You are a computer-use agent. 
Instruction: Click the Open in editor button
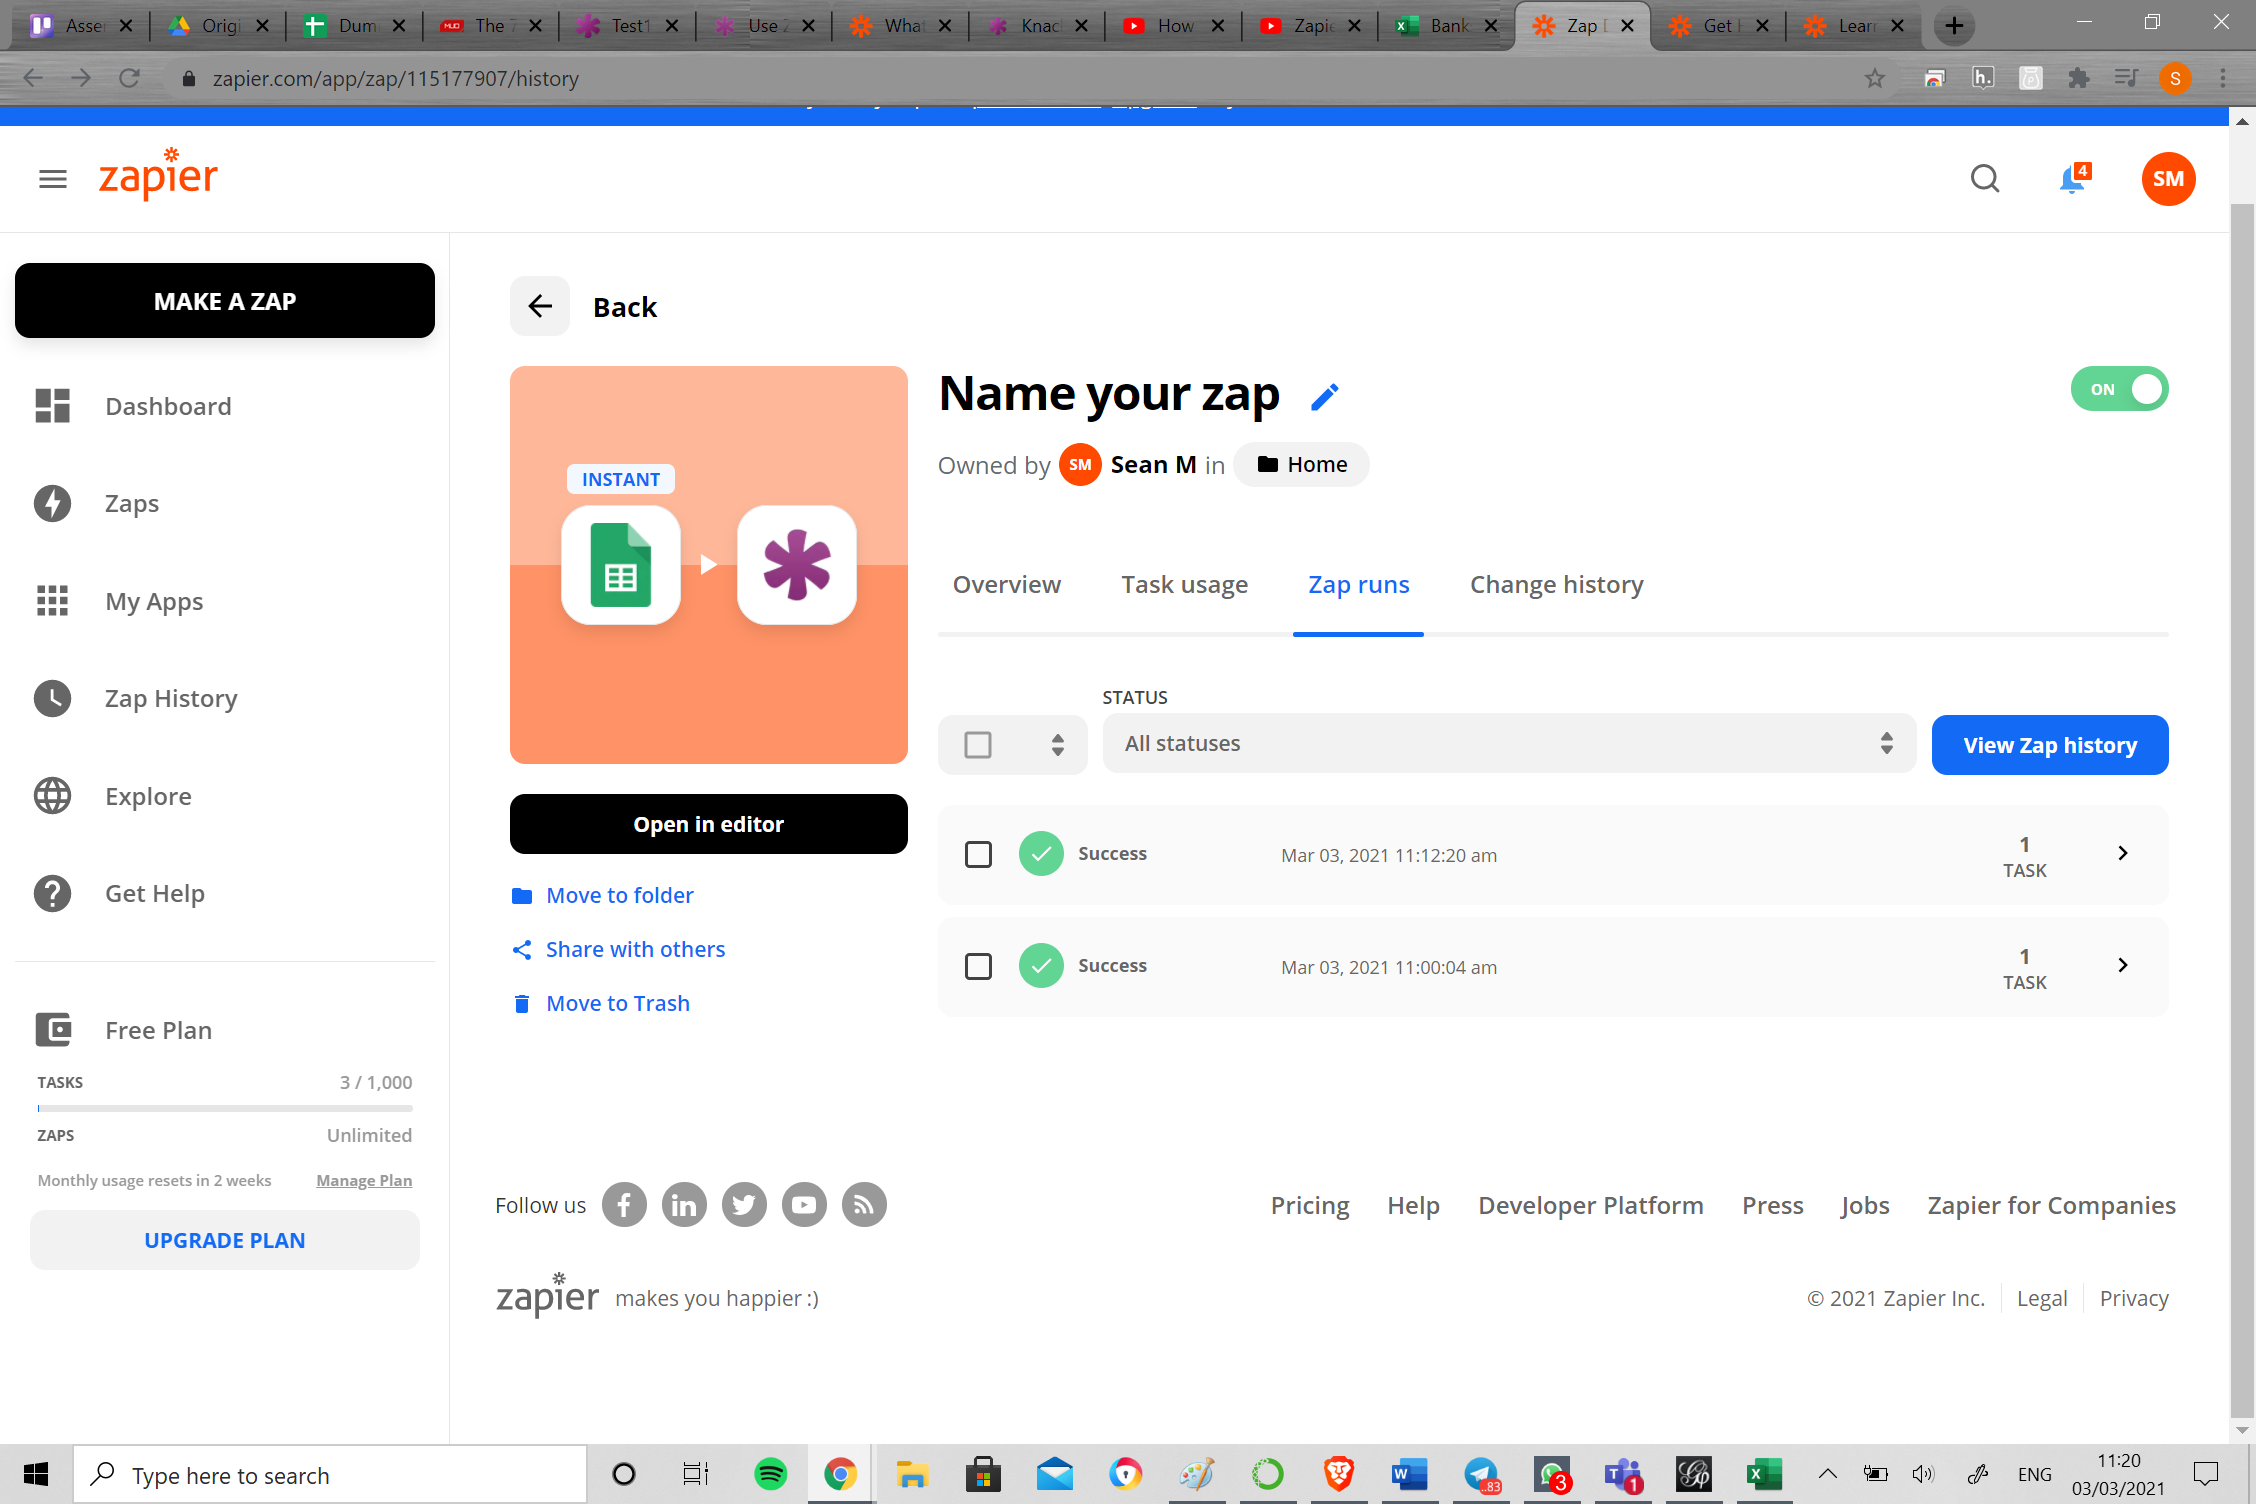[709, 824]
